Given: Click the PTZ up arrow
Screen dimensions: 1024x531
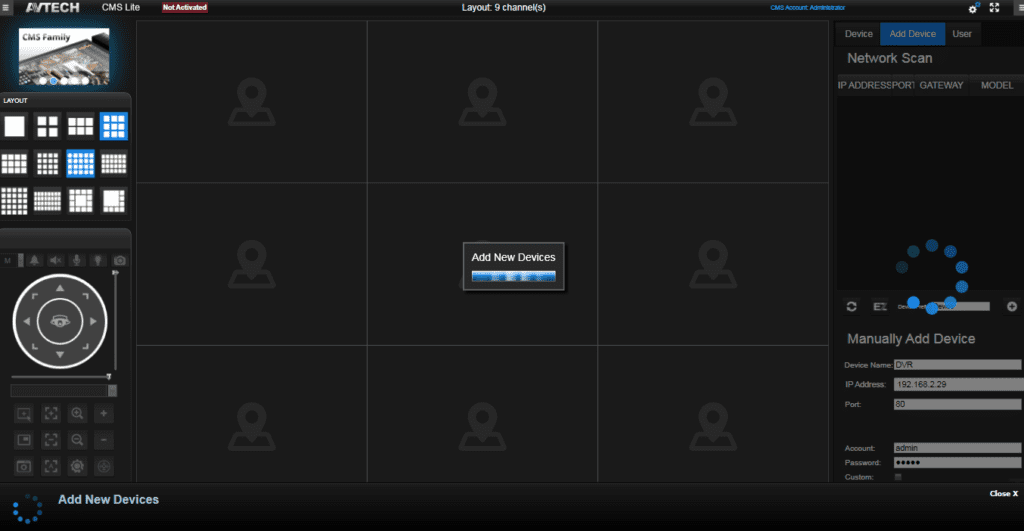Looking at the screenshot, I should [x=59, y=289].
